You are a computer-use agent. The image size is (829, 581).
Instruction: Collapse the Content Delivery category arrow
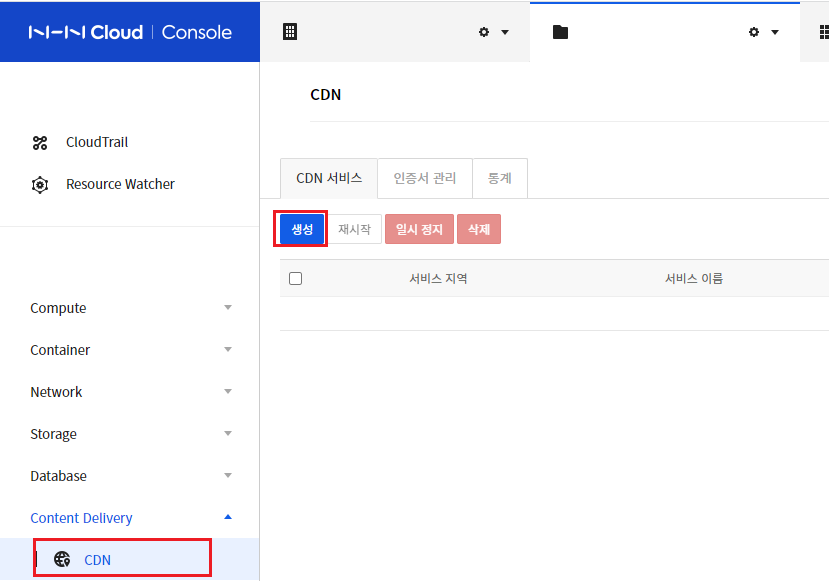(x=228, y=517)
